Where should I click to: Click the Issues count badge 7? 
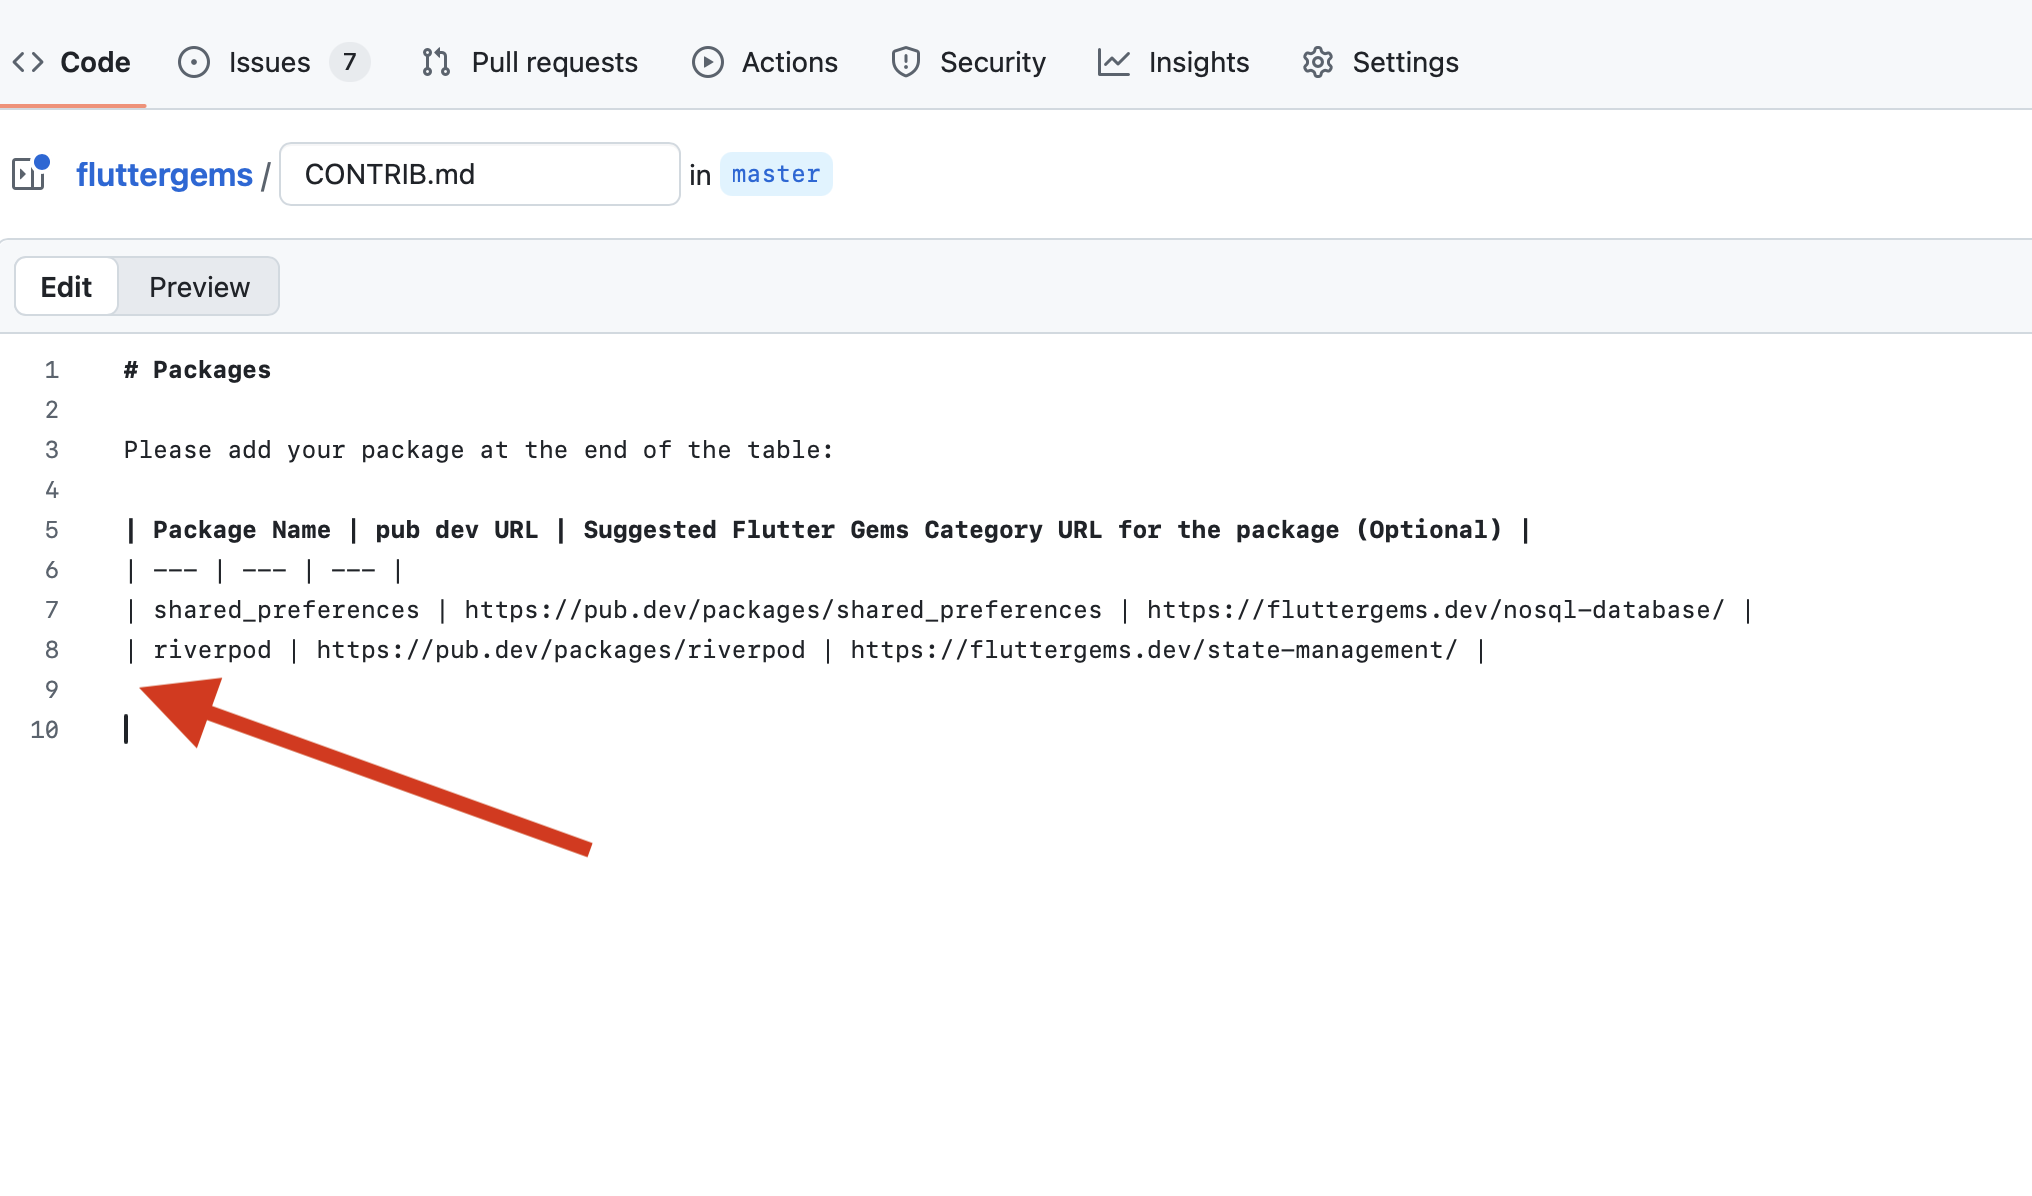click(350, 62)
